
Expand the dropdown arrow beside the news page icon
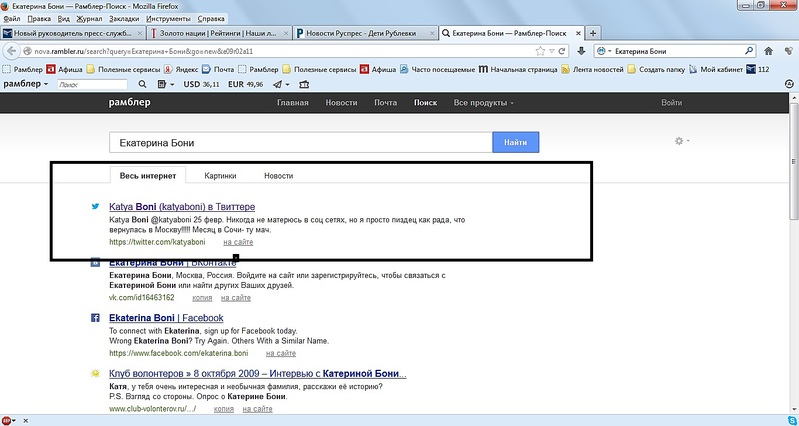[x=172, y=85]
